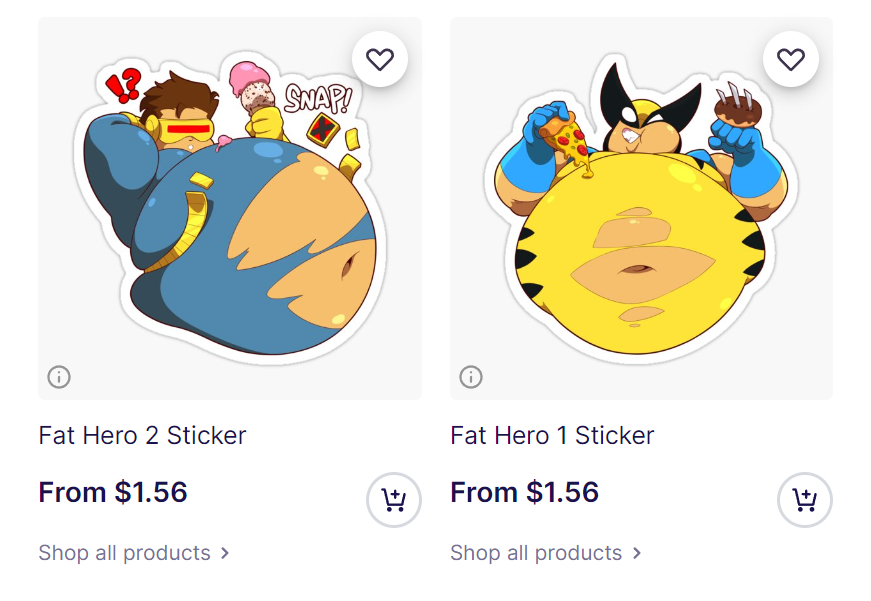Click the Fat Hero 1 price From $1.56
The height and width of the screenshot is (601, 871).
pyautogui.click(x=525, y=492)
